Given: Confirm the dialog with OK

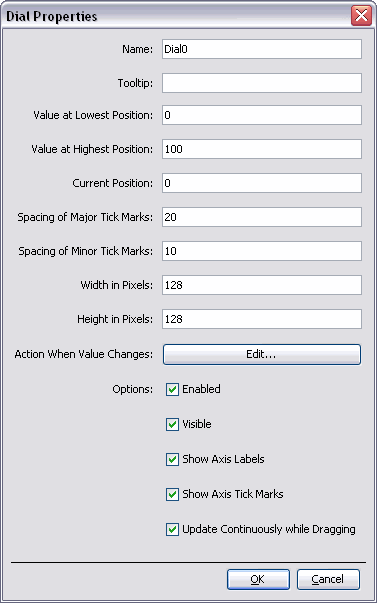Looking at the screenshot, I should [x=258, y=579].
